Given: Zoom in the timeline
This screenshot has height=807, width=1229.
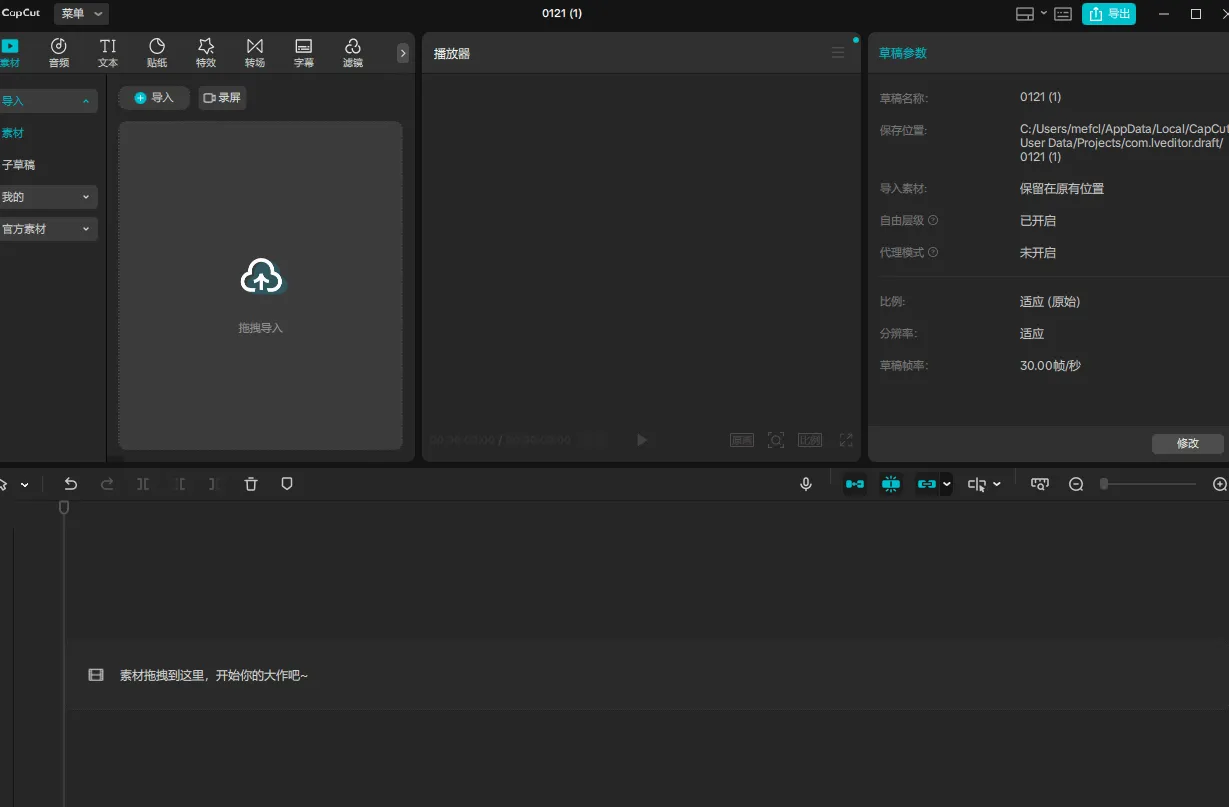Looking at the screenshot, I should pyautogui.click(x=1220, y=484).
